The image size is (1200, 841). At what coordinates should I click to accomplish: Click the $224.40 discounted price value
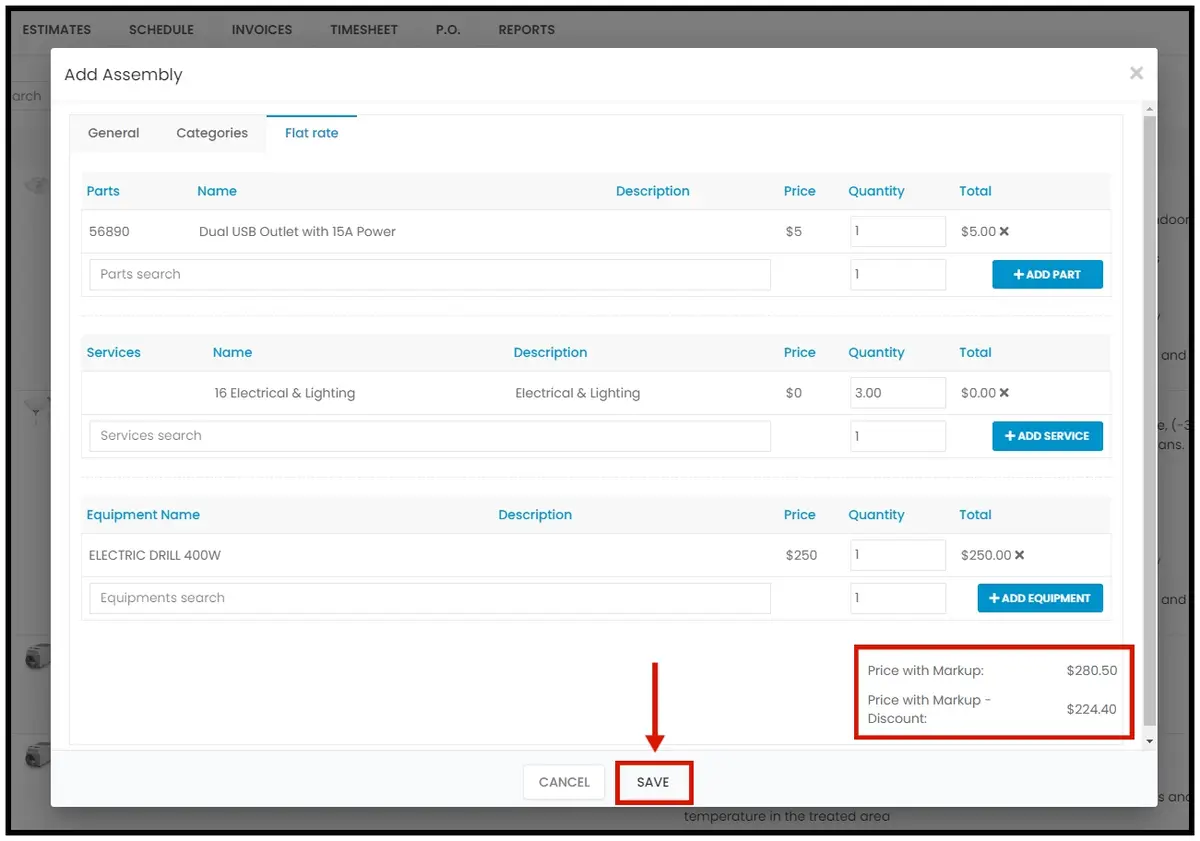1091,709
